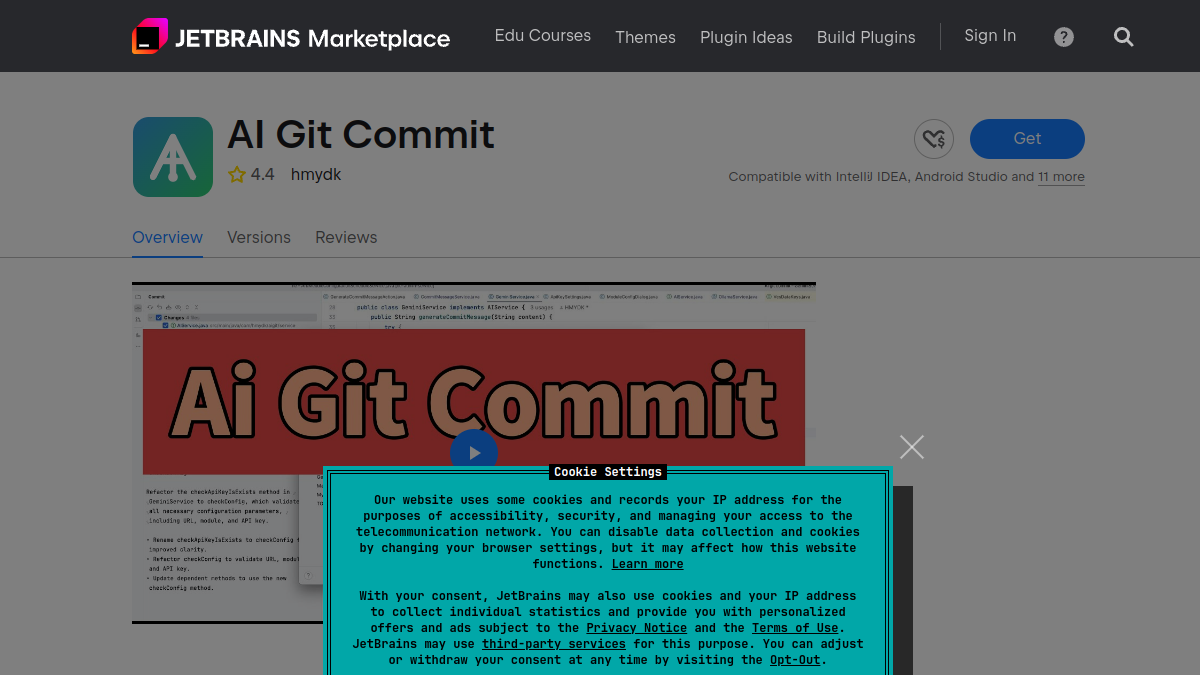Image resolution: width=1200 pixels, height=675 pixels.
Task: Play the Ai Git Commit video
Action: click(x=474, y=452)
